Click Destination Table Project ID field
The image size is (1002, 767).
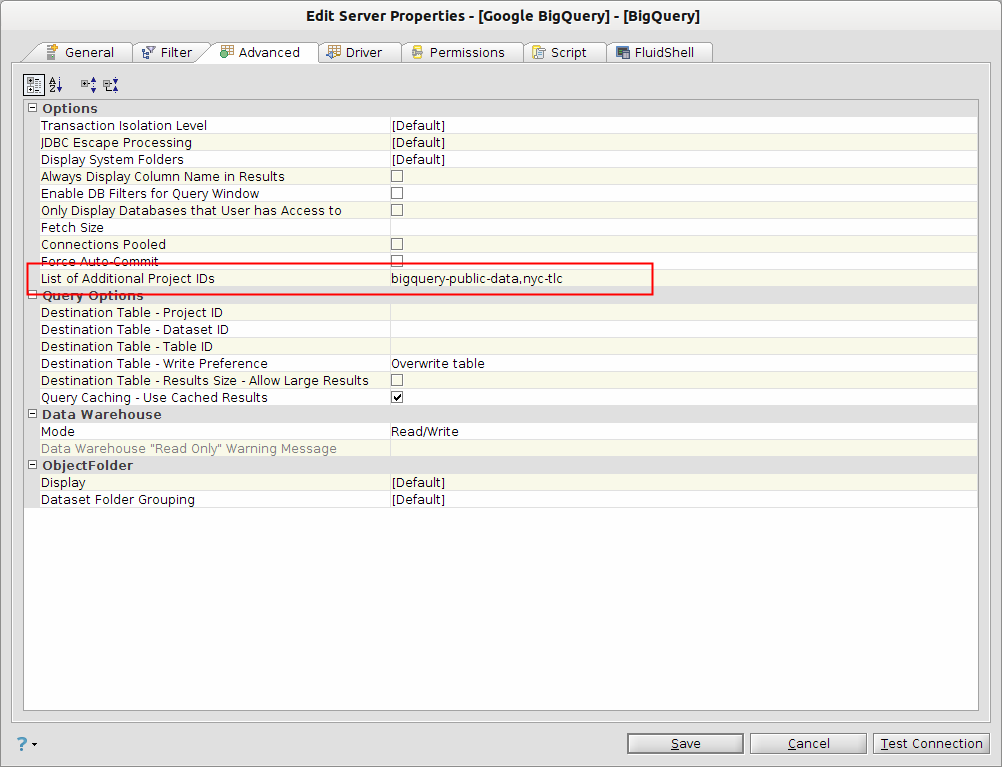coord(684,313)
